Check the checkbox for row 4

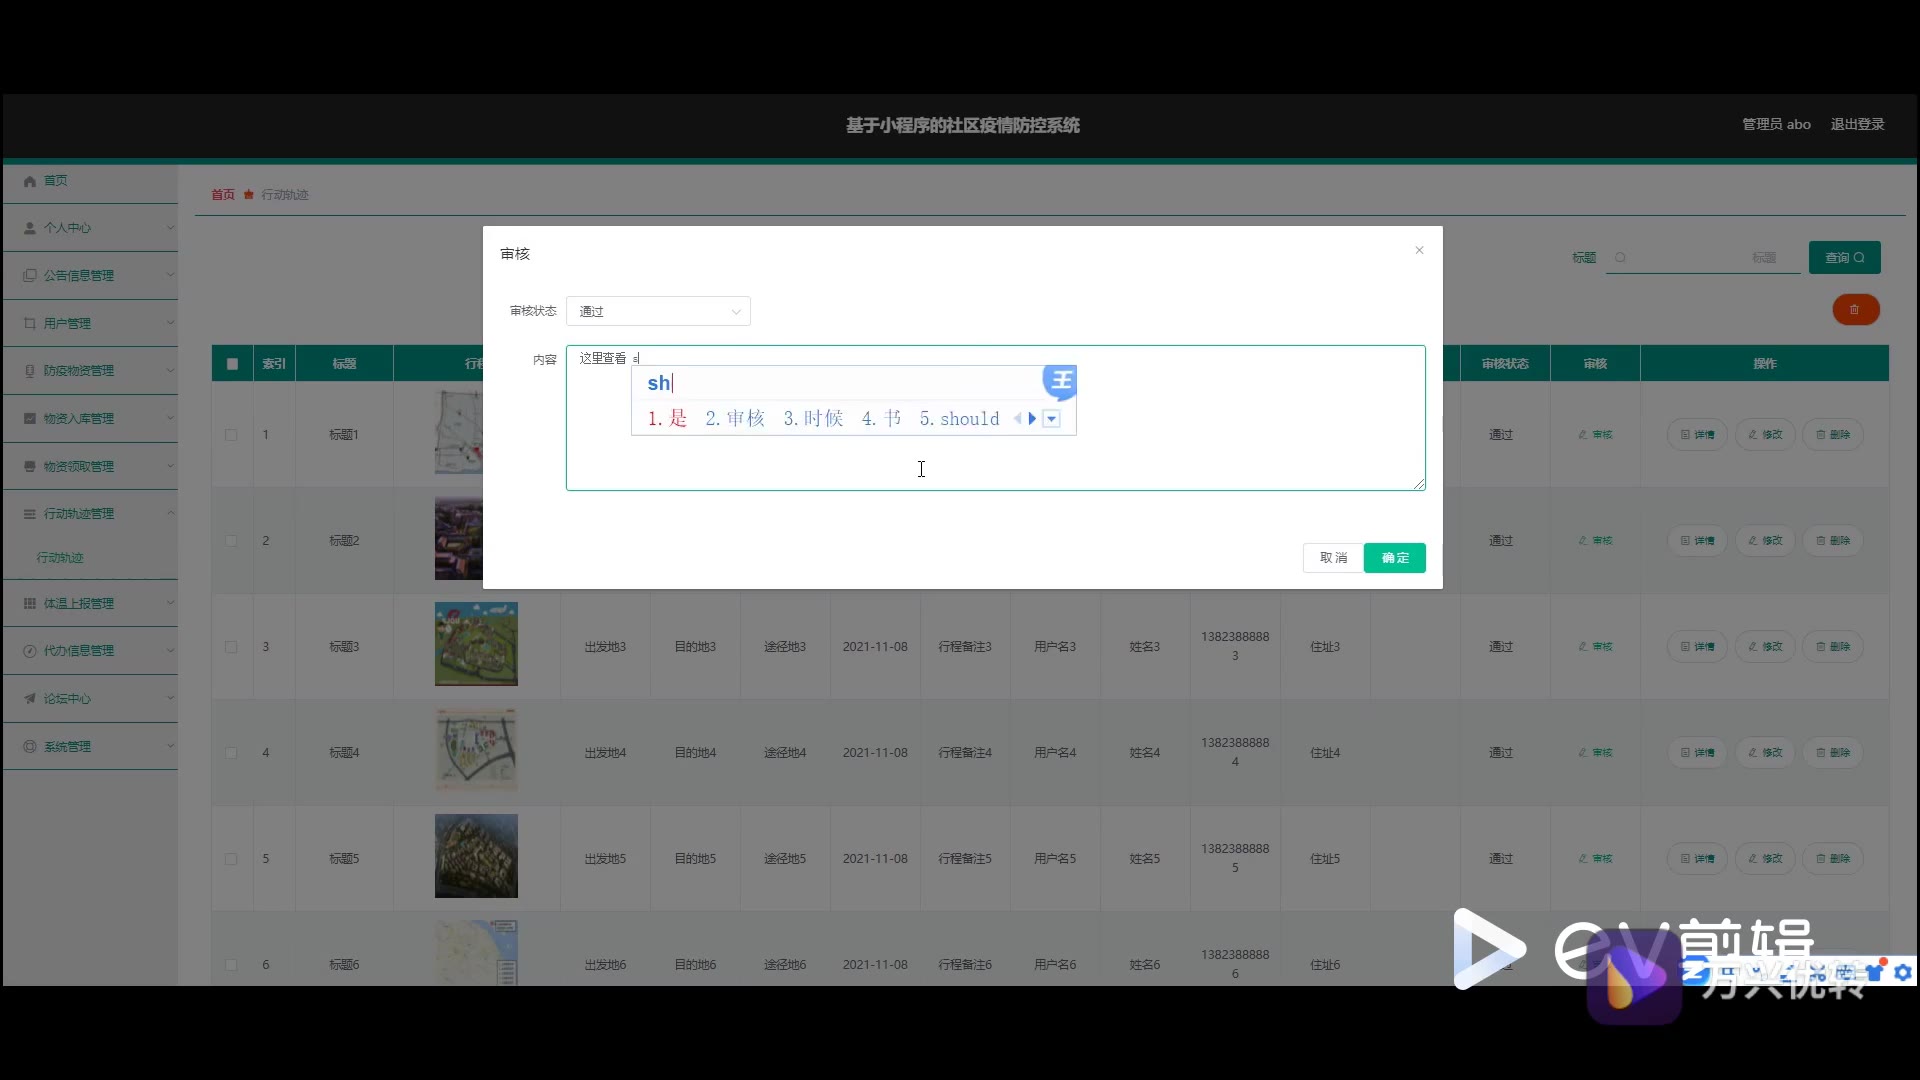point(231,753)
